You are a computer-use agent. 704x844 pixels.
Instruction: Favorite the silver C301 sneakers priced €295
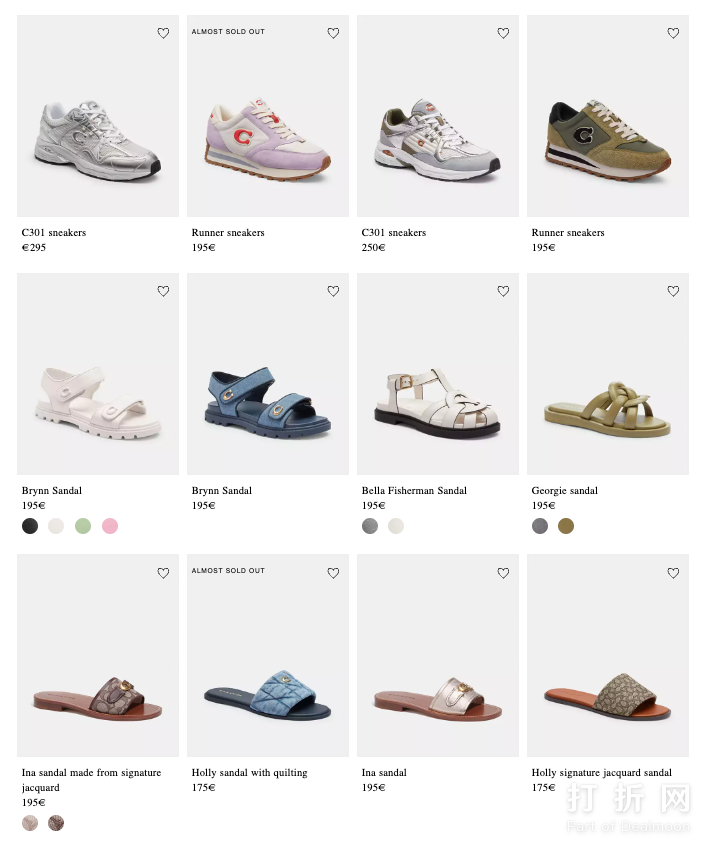point(163,33)
